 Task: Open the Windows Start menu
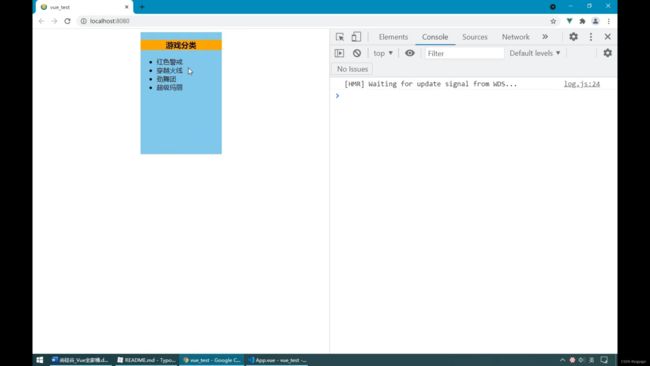pyautogui.click(x=40, y=360)
